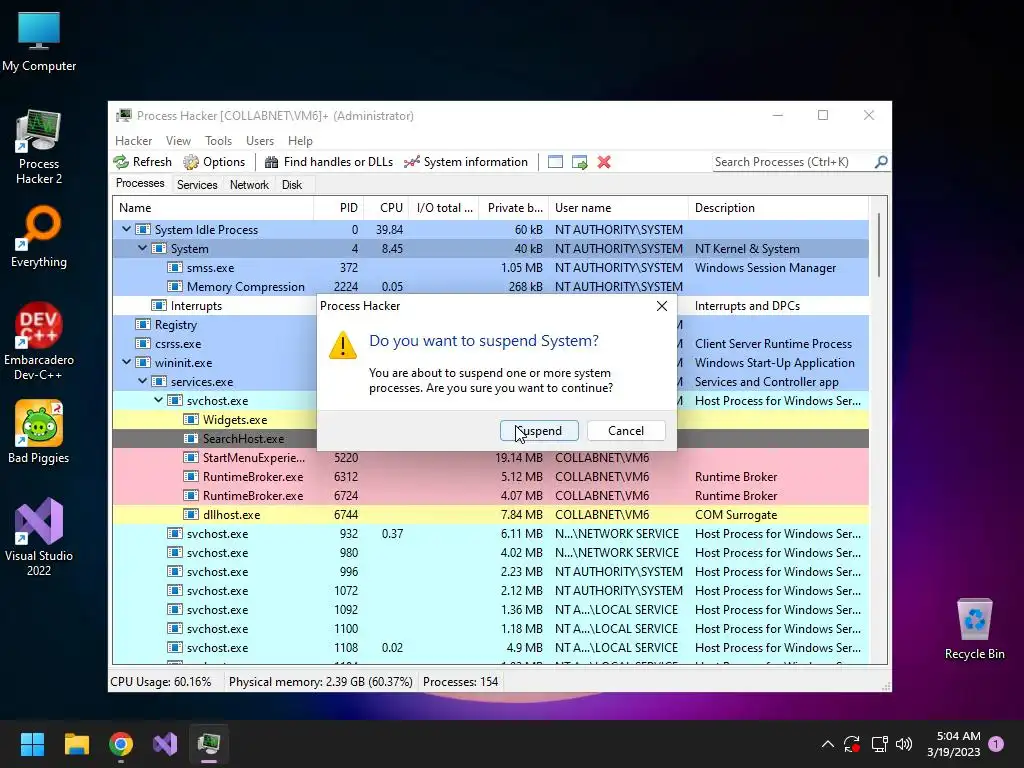This screenshot has height=768, width=1024.
Task: Click the search magnifier icon
Action: (881, 161)
